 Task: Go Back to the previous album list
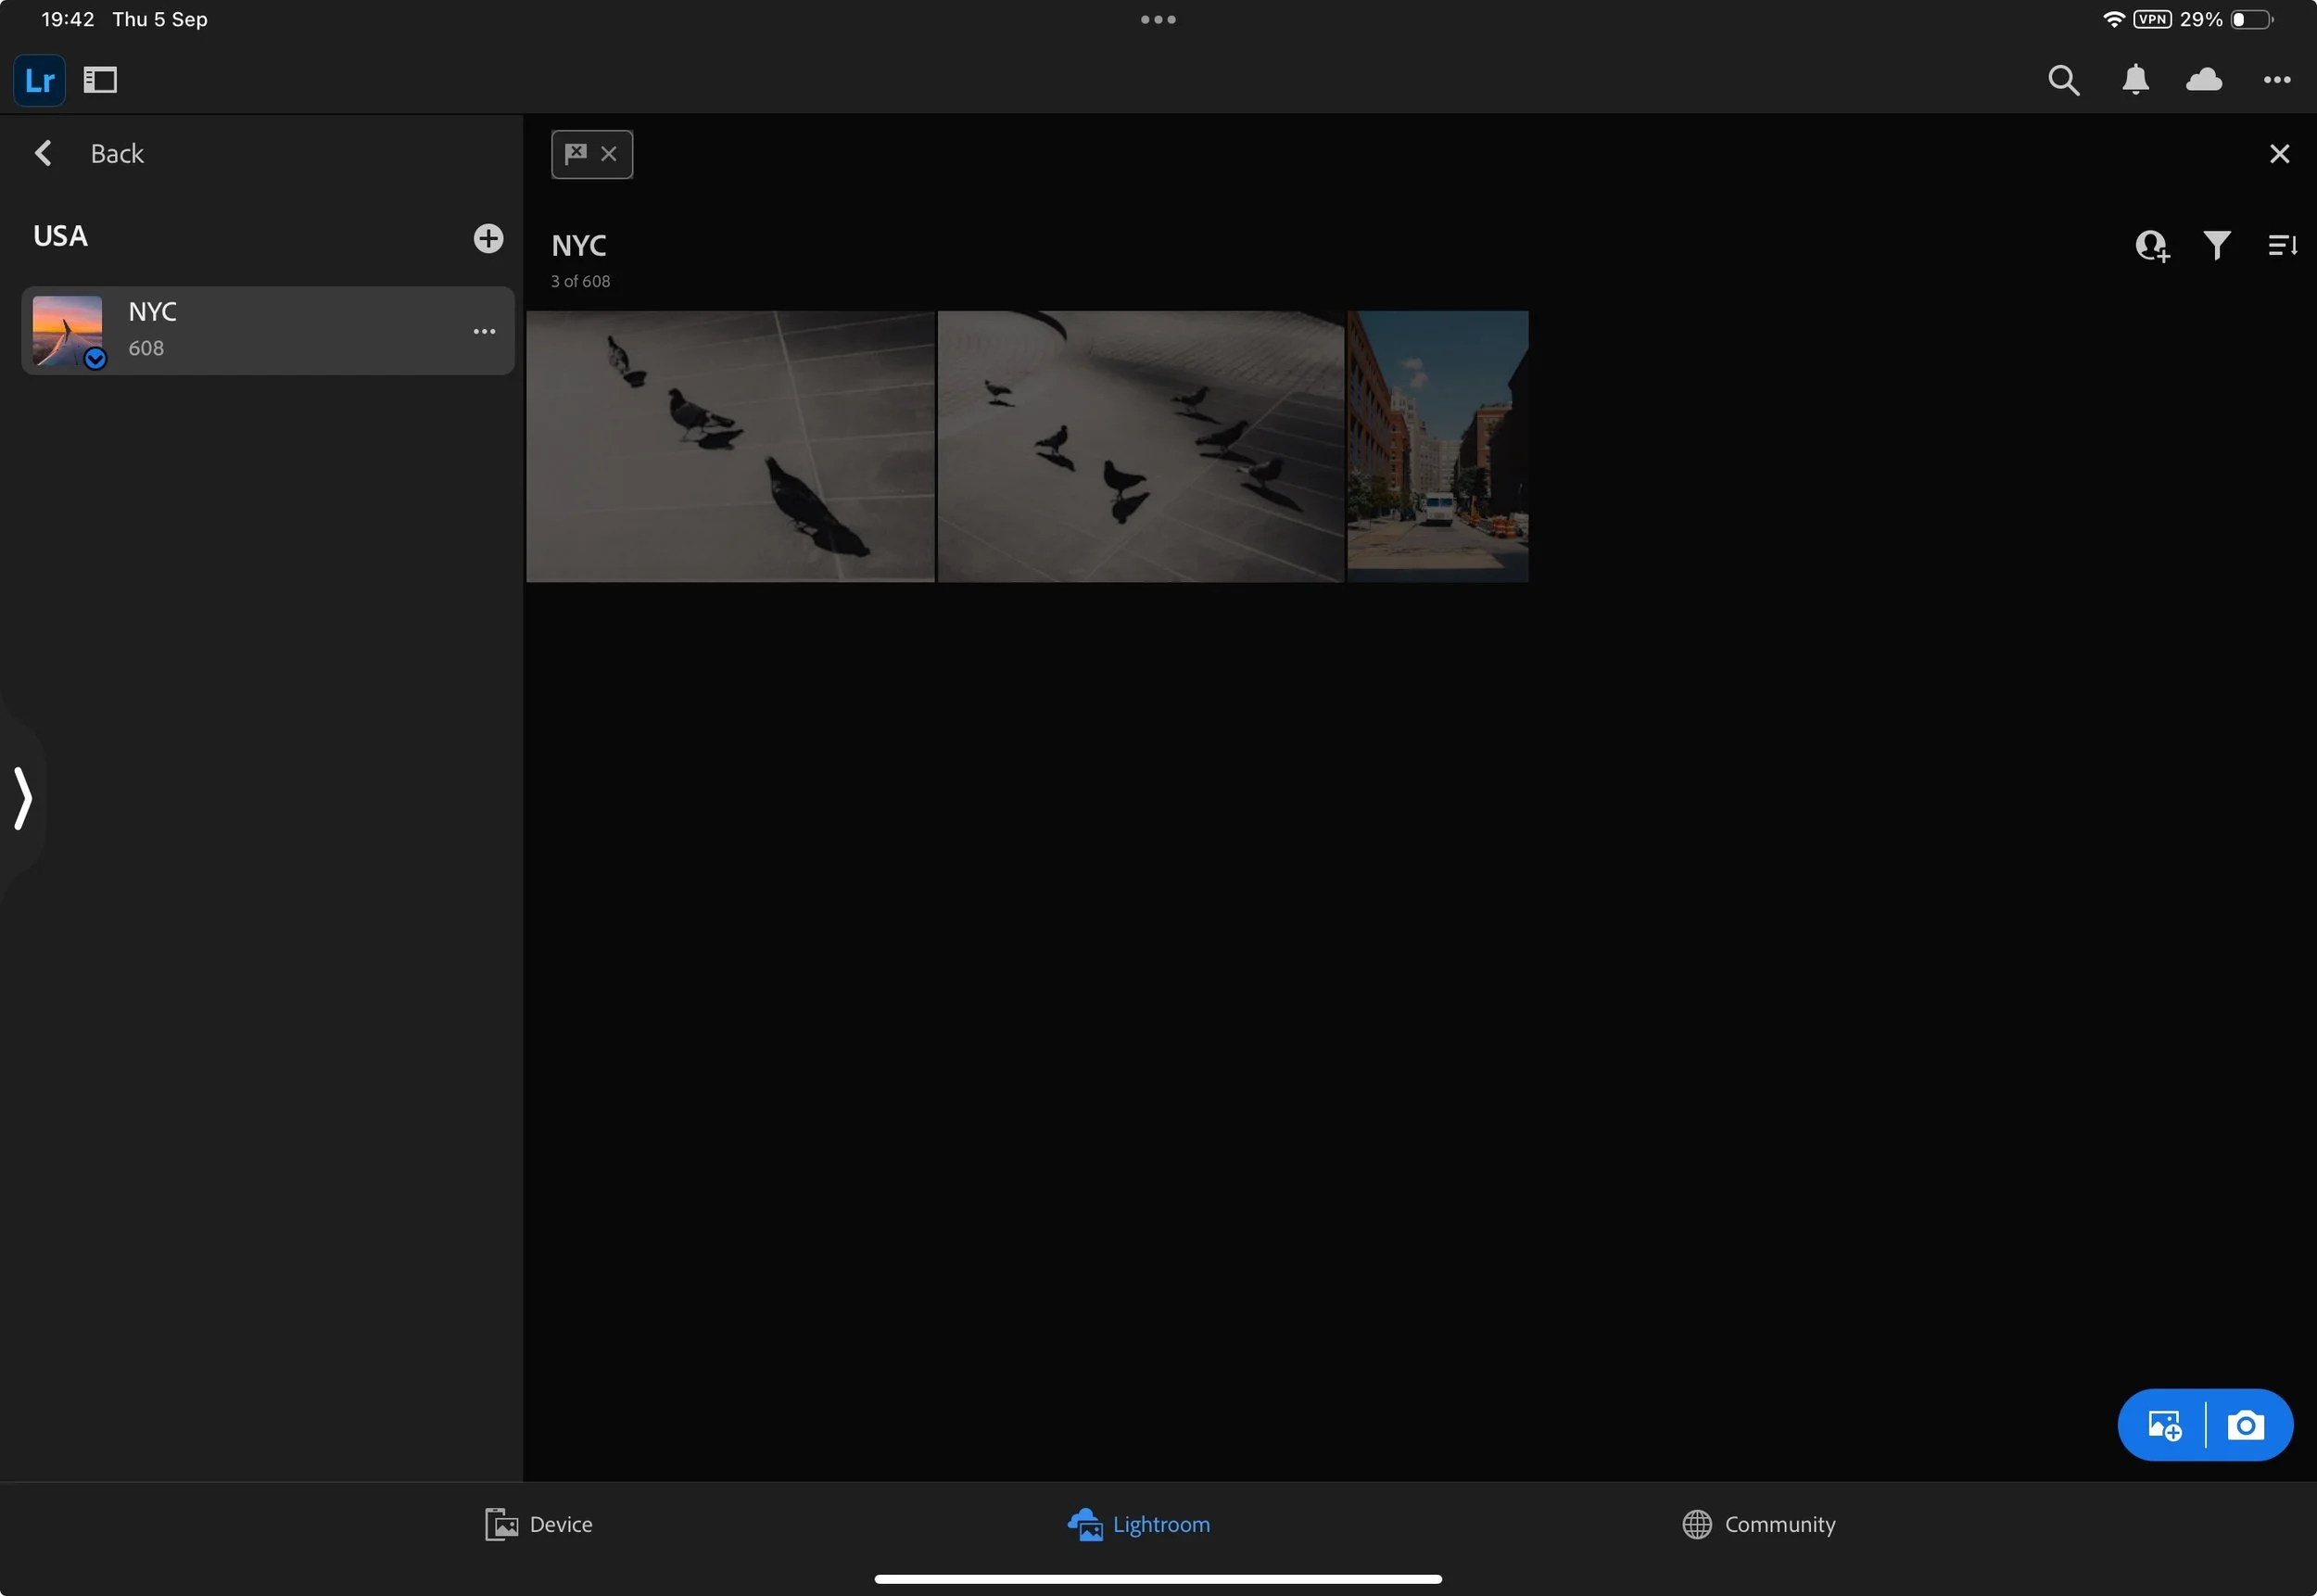(90, 154)
